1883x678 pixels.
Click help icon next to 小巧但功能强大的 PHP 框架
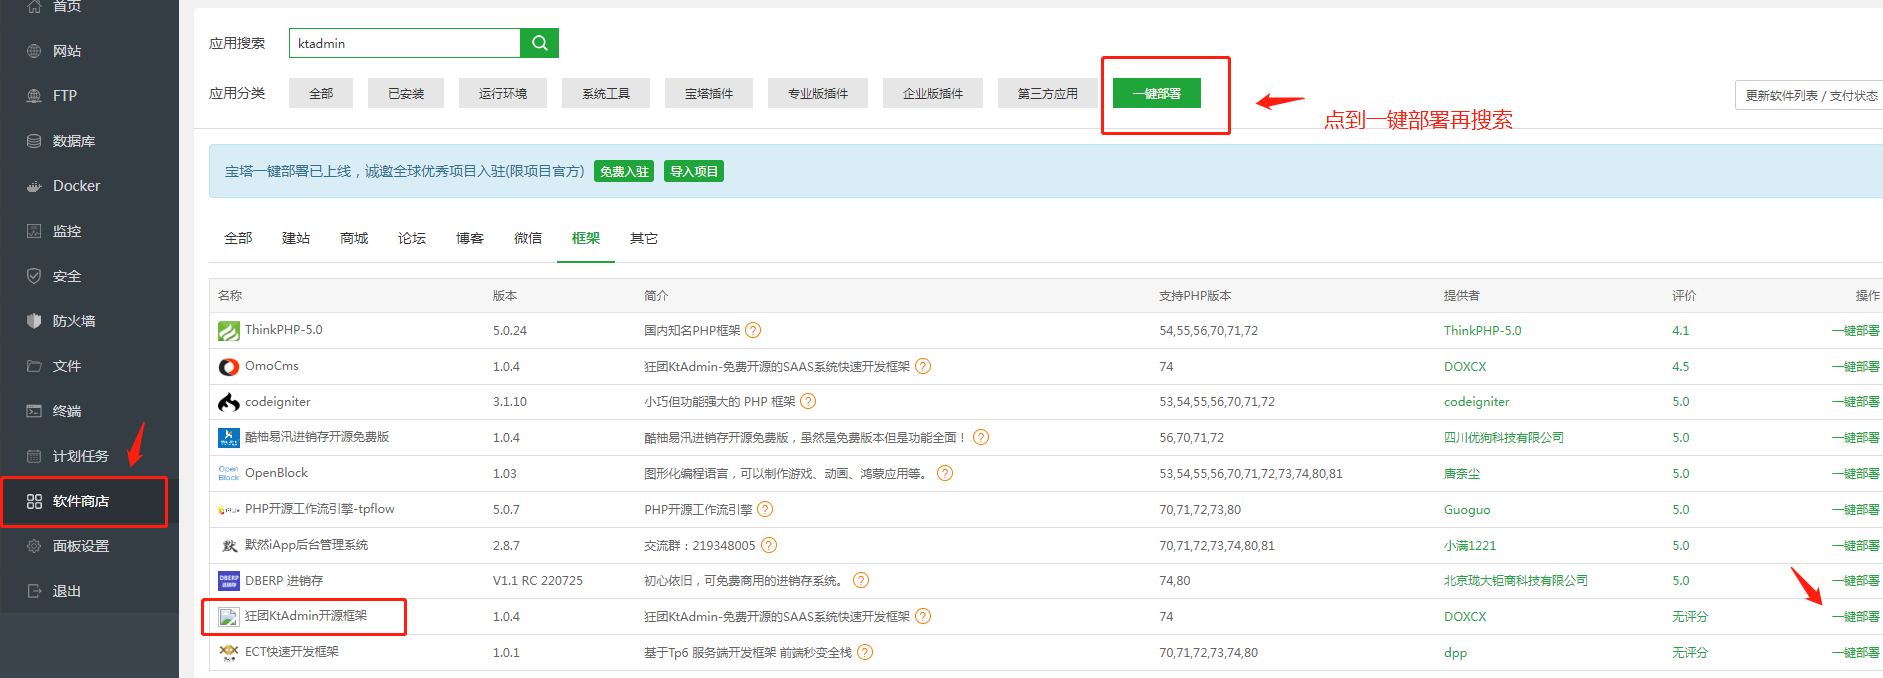(x=808, y=401)
